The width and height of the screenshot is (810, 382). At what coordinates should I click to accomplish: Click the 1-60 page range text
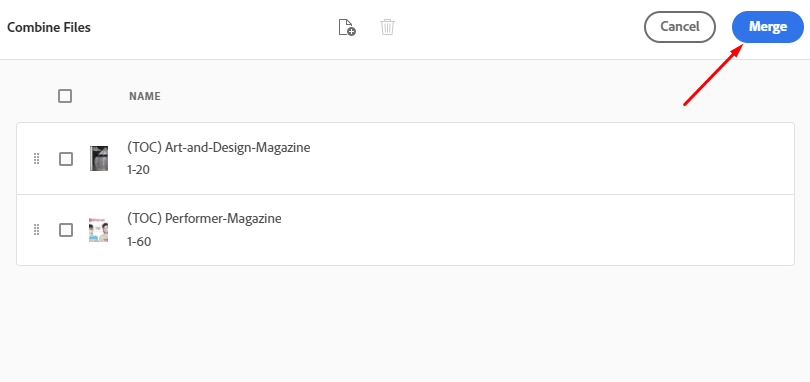coord(139,241)
